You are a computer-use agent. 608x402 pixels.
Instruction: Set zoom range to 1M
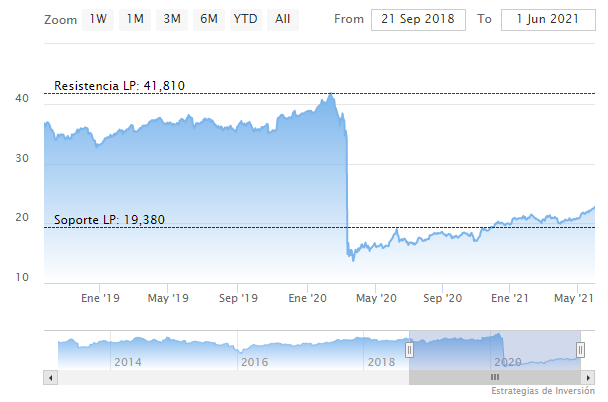click(x=135, y=19)
